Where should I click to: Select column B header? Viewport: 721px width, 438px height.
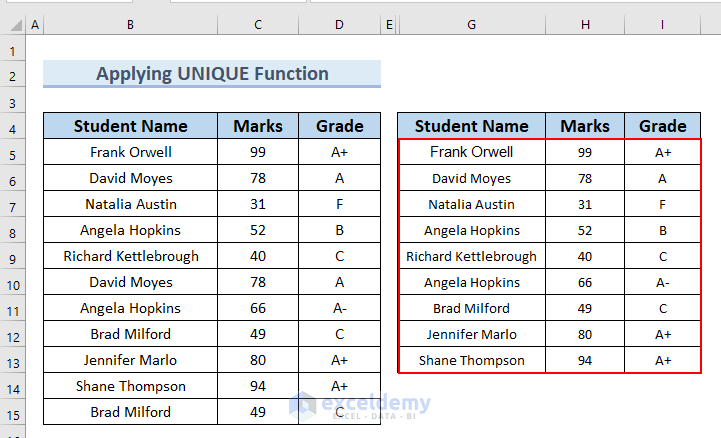click(x=130, y=23)
